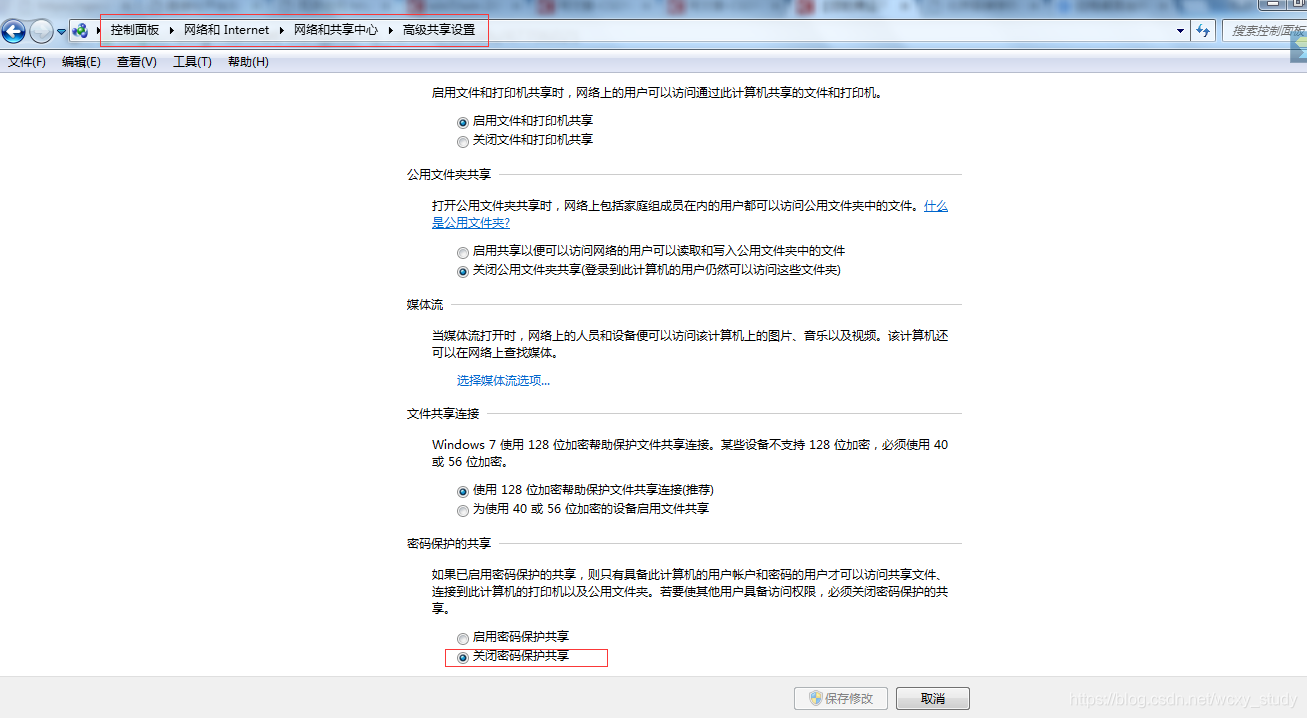Image resolution: width=1307 pixels, height=718 pixels.
Task: Click the 保存修改 button
Action: [x=840, y=698]
